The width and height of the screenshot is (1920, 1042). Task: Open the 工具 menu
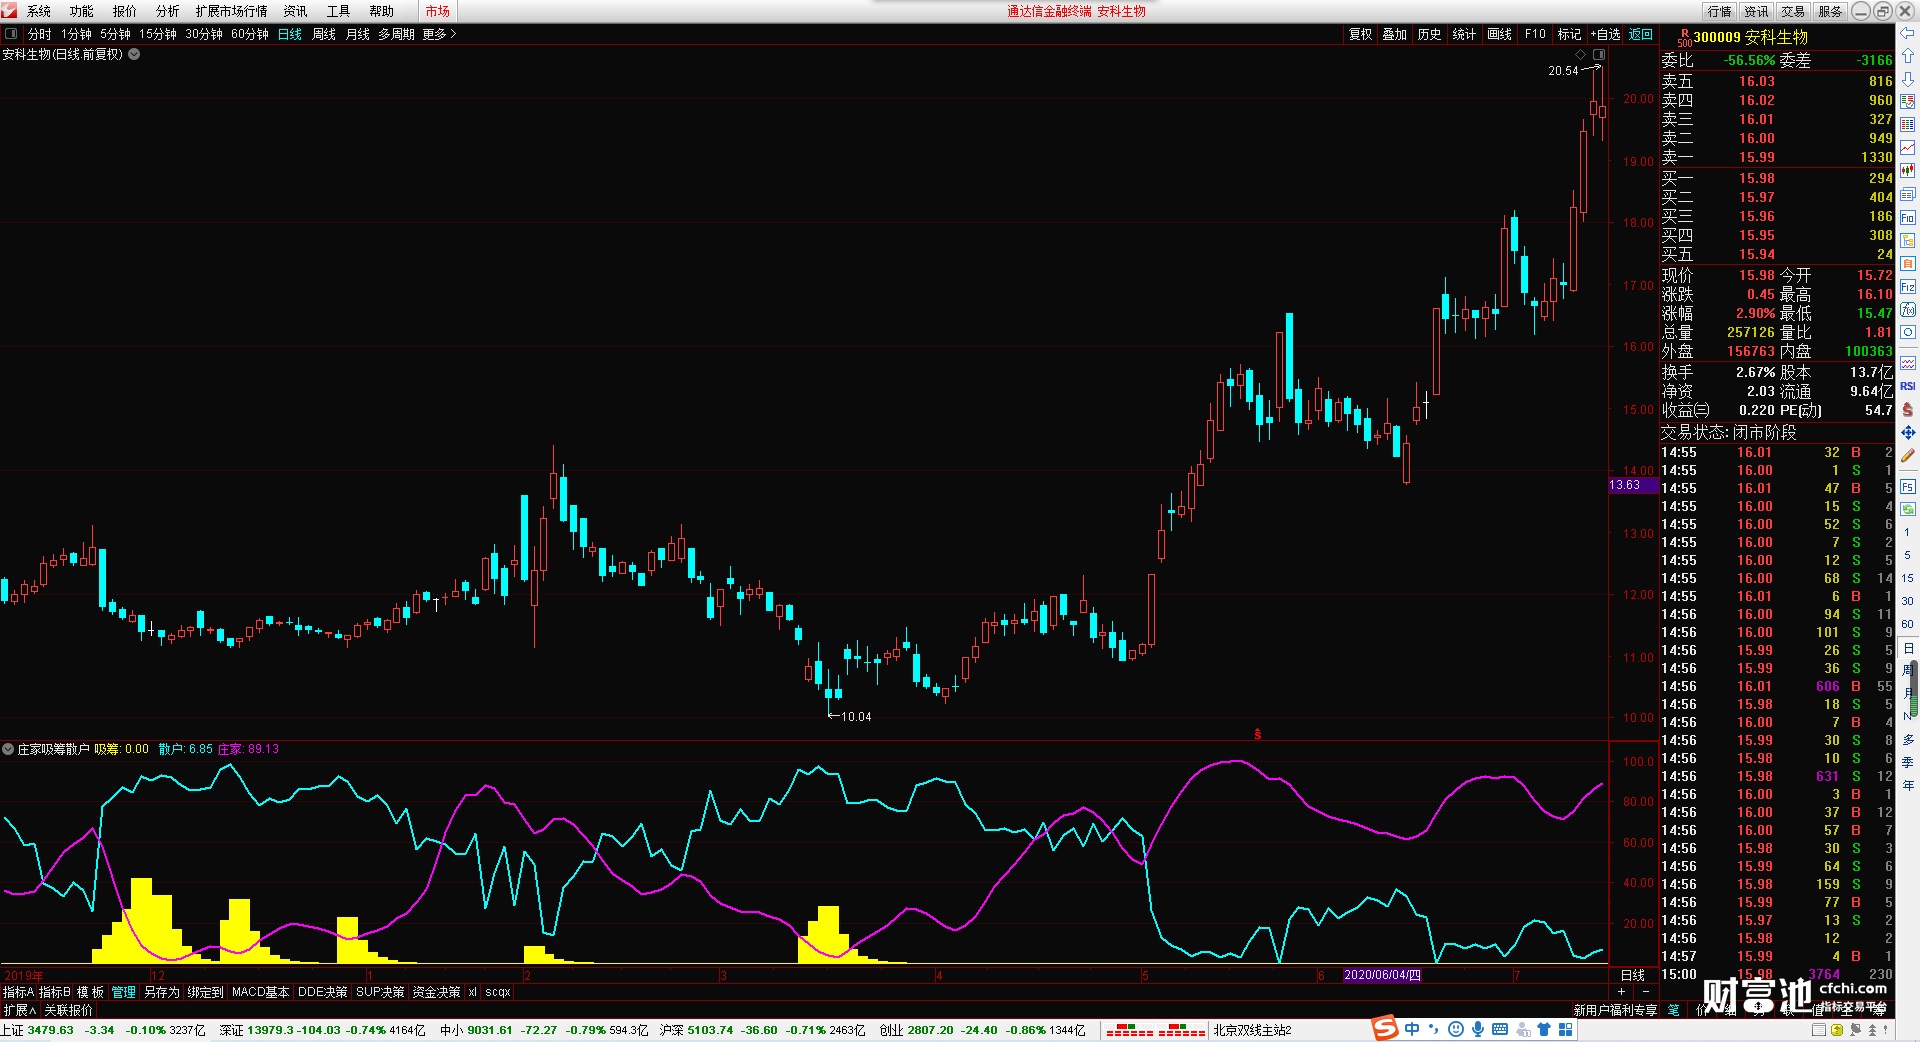click(339, 11)
